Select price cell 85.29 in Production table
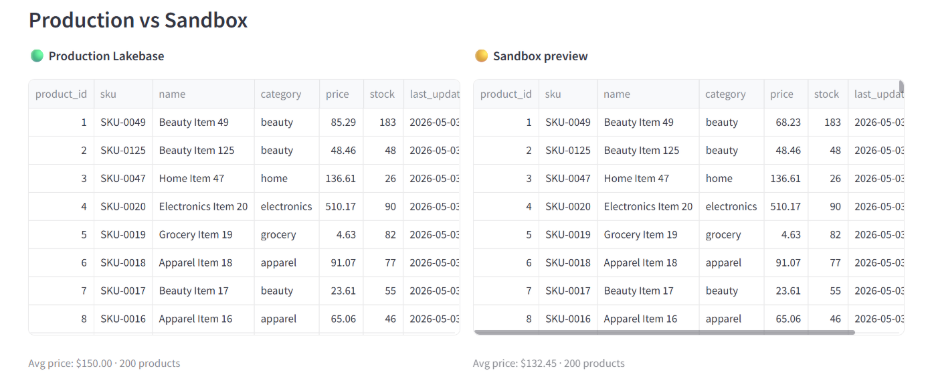 pos(341,122)
